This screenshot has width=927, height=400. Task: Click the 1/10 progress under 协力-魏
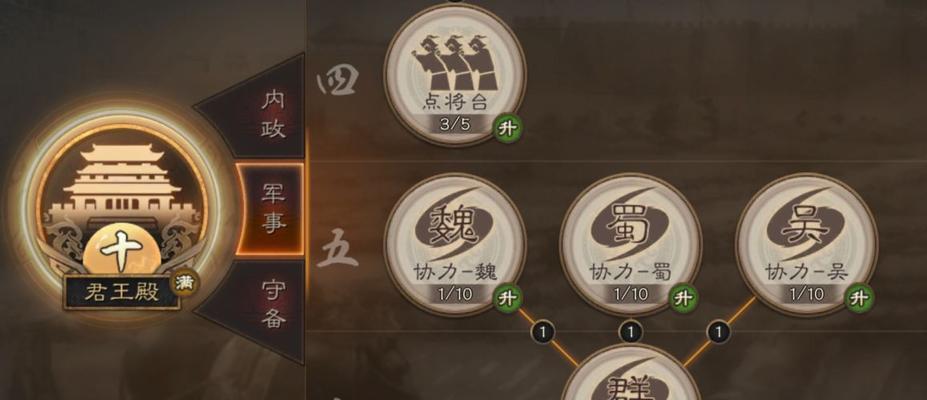(455, 294)
